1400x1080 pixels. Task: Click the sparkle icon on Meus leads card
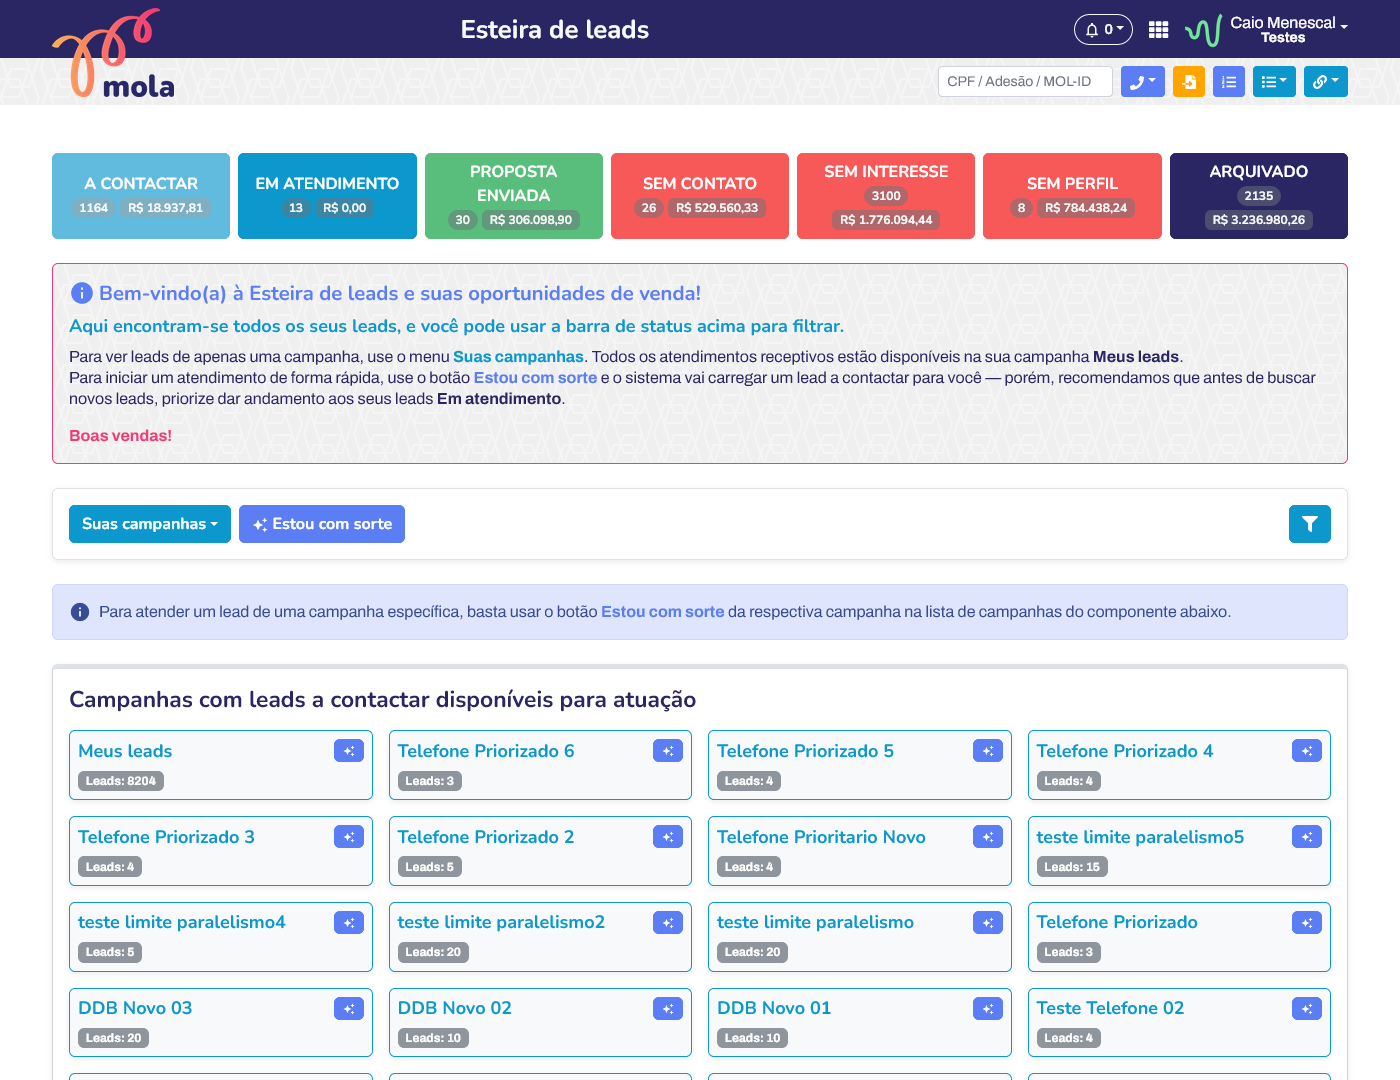[x=349, y=751]
